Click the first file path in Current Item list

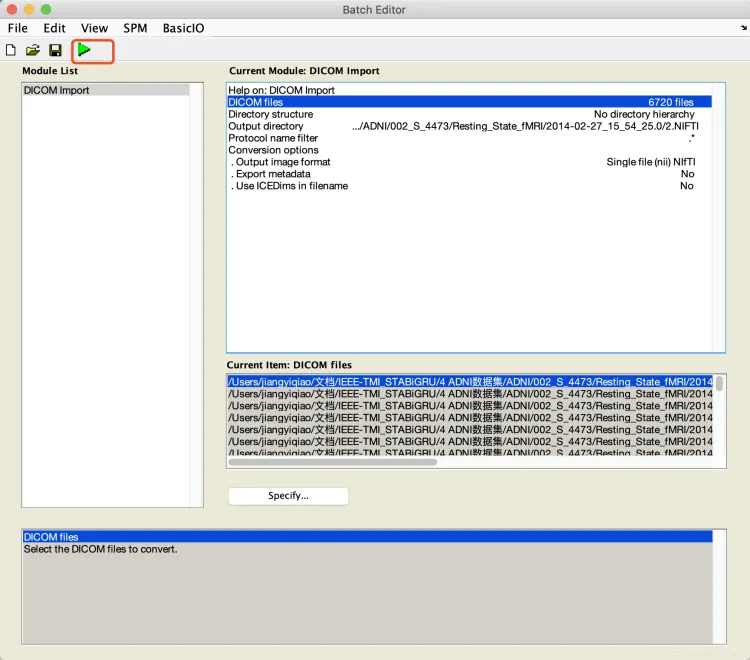(x=469, y=381)
